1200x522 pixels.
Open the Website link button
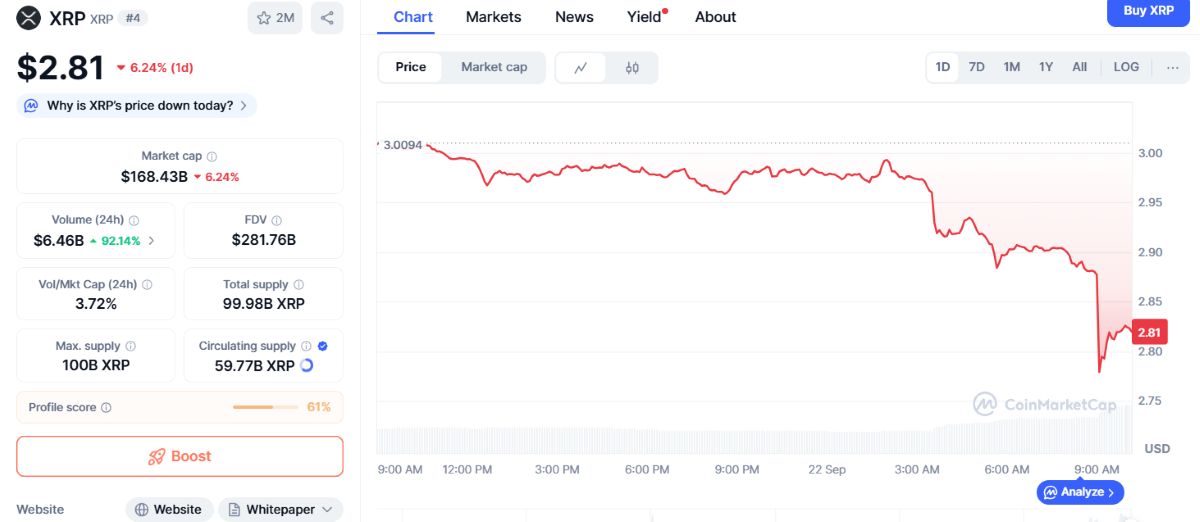click(x=169, y=510)
